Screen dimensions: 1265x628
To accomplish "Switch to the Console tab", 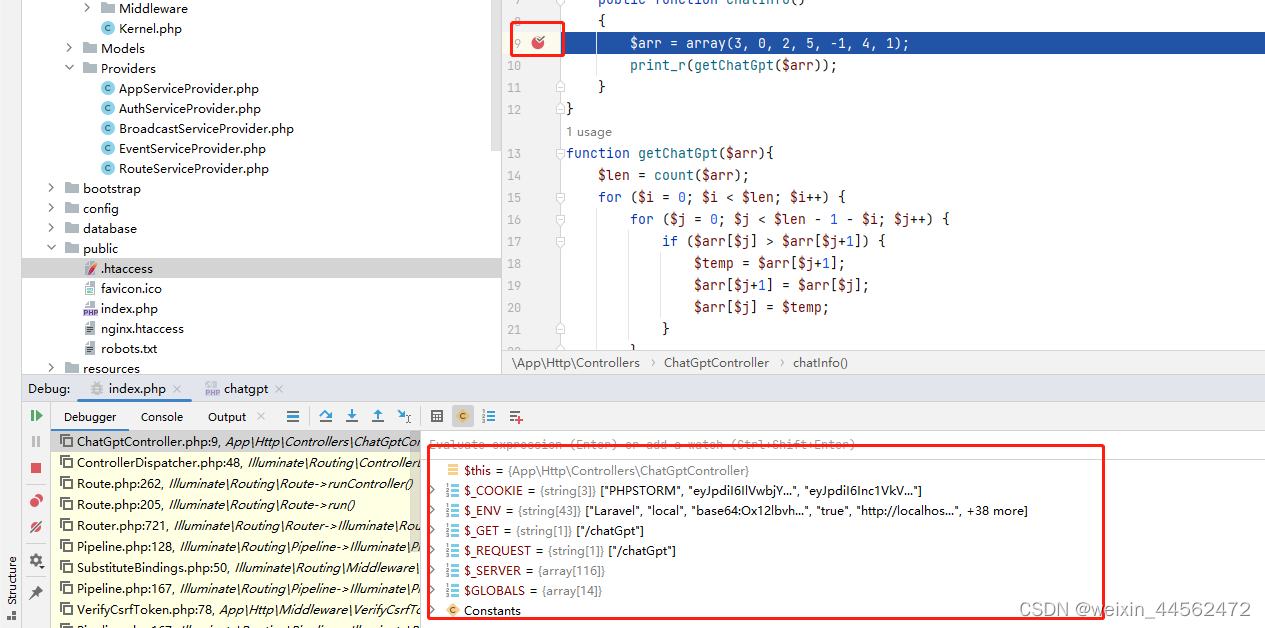I will (x=161, y=417).
